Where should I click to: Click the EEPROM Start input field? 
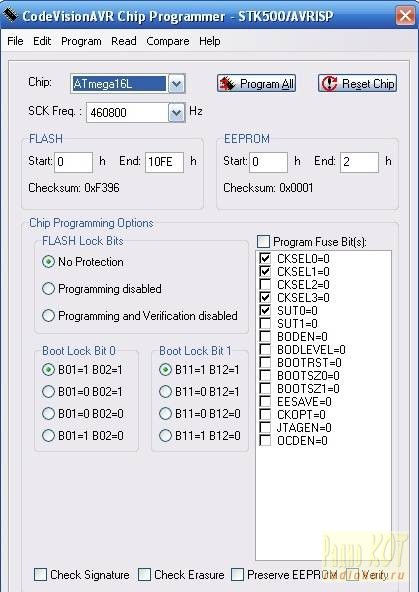click(x=268, y=162)
